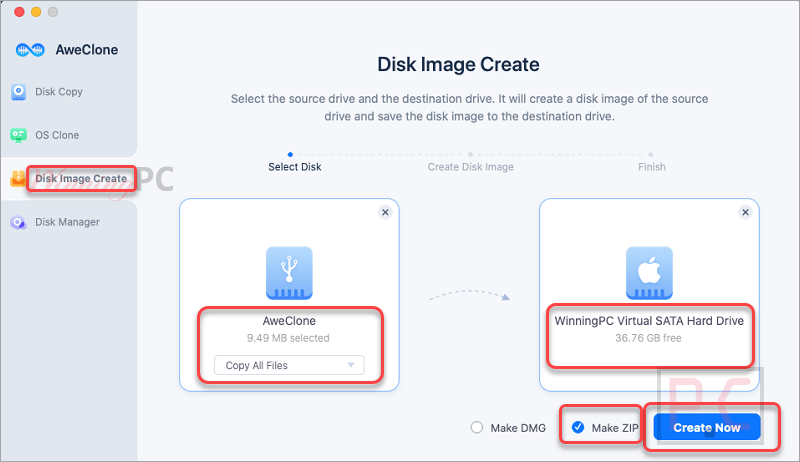Click the Select Disk progress dot
The image size is (800, 462).
[x=290, y=155]
